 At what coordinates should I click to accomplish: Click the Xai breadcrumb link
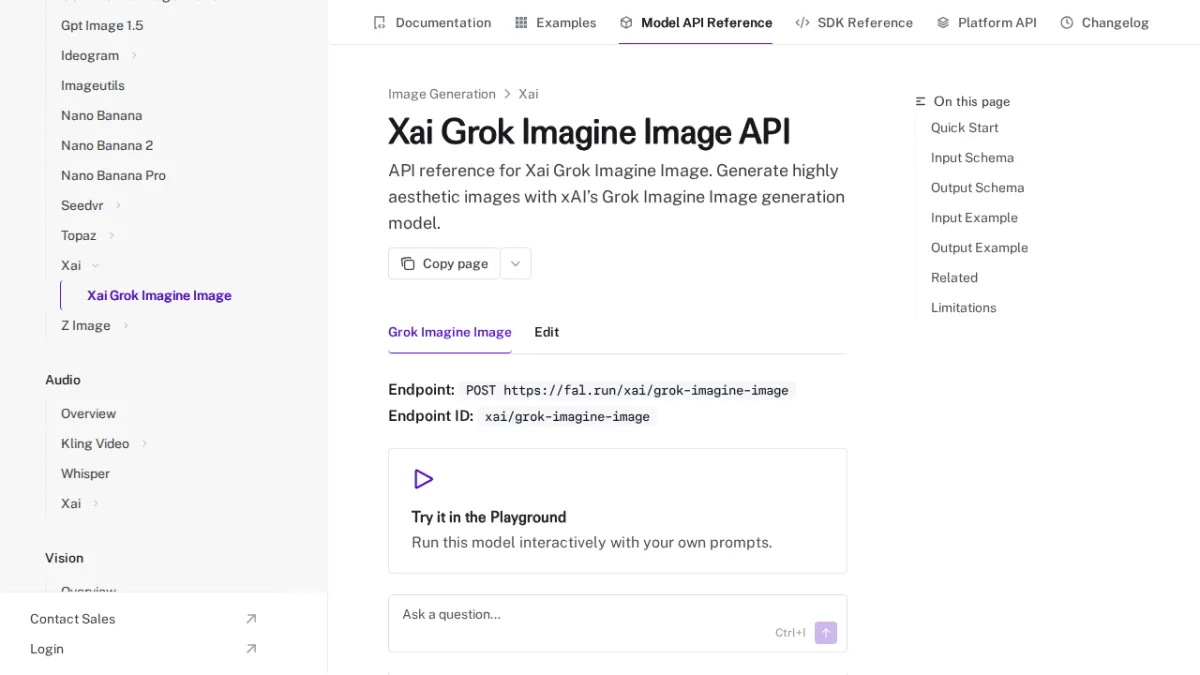click(x=528, y=94)
